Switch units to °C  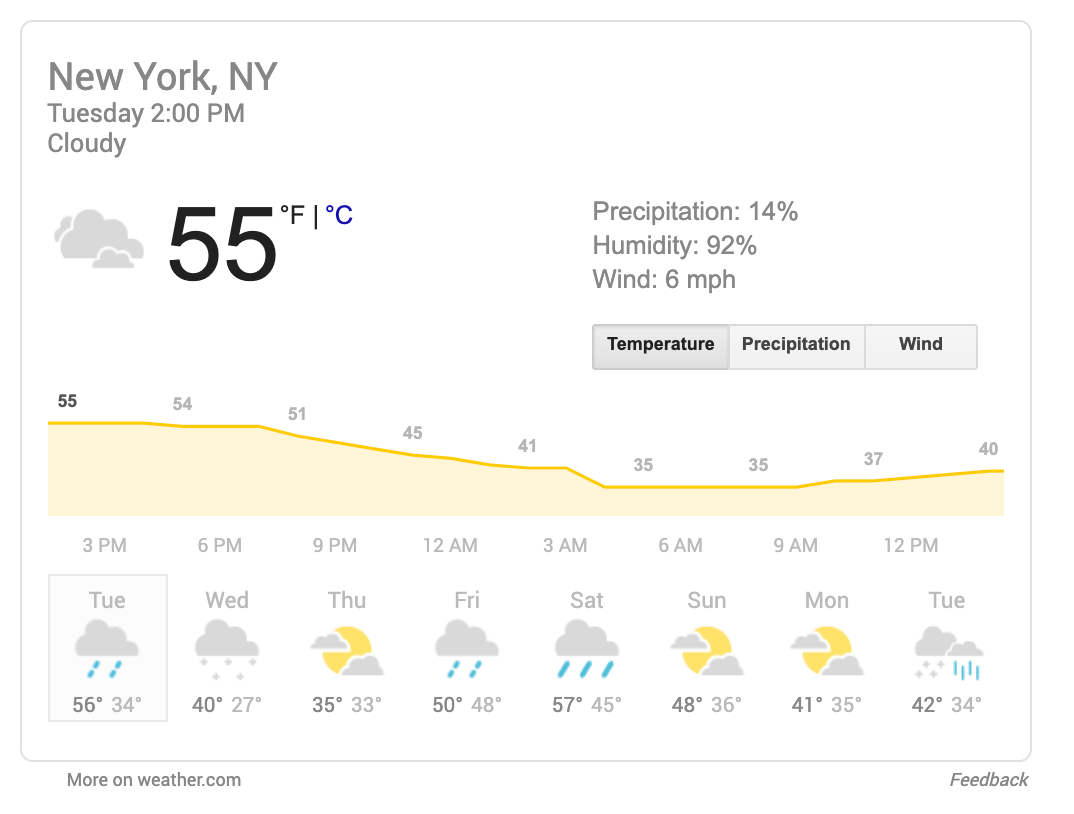point(338,215)
